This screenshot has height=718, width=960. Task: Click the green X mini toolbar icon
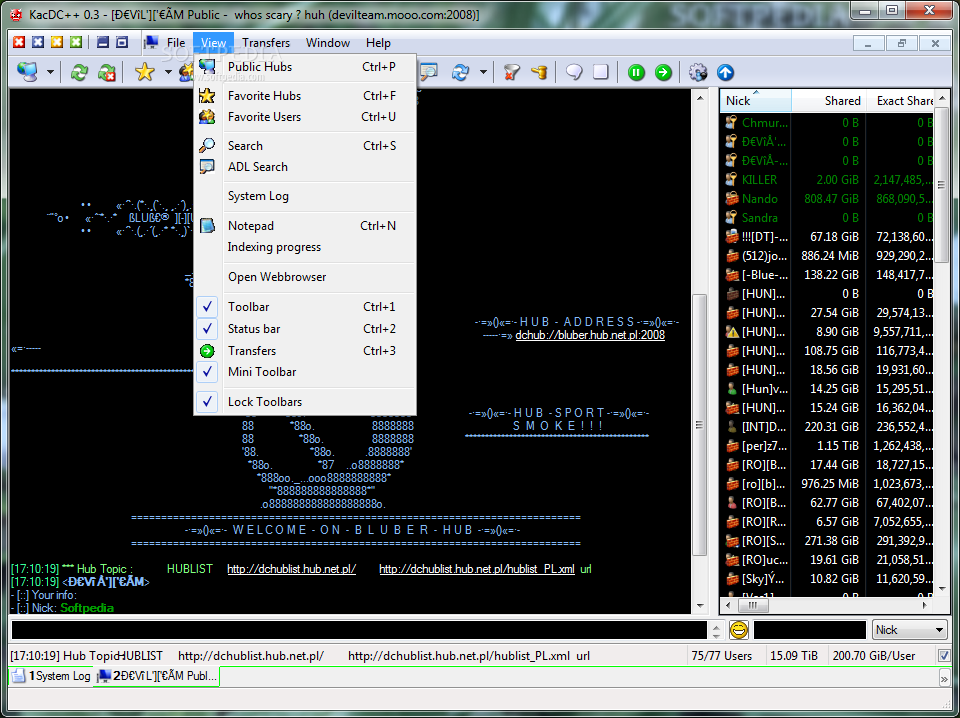76,42
